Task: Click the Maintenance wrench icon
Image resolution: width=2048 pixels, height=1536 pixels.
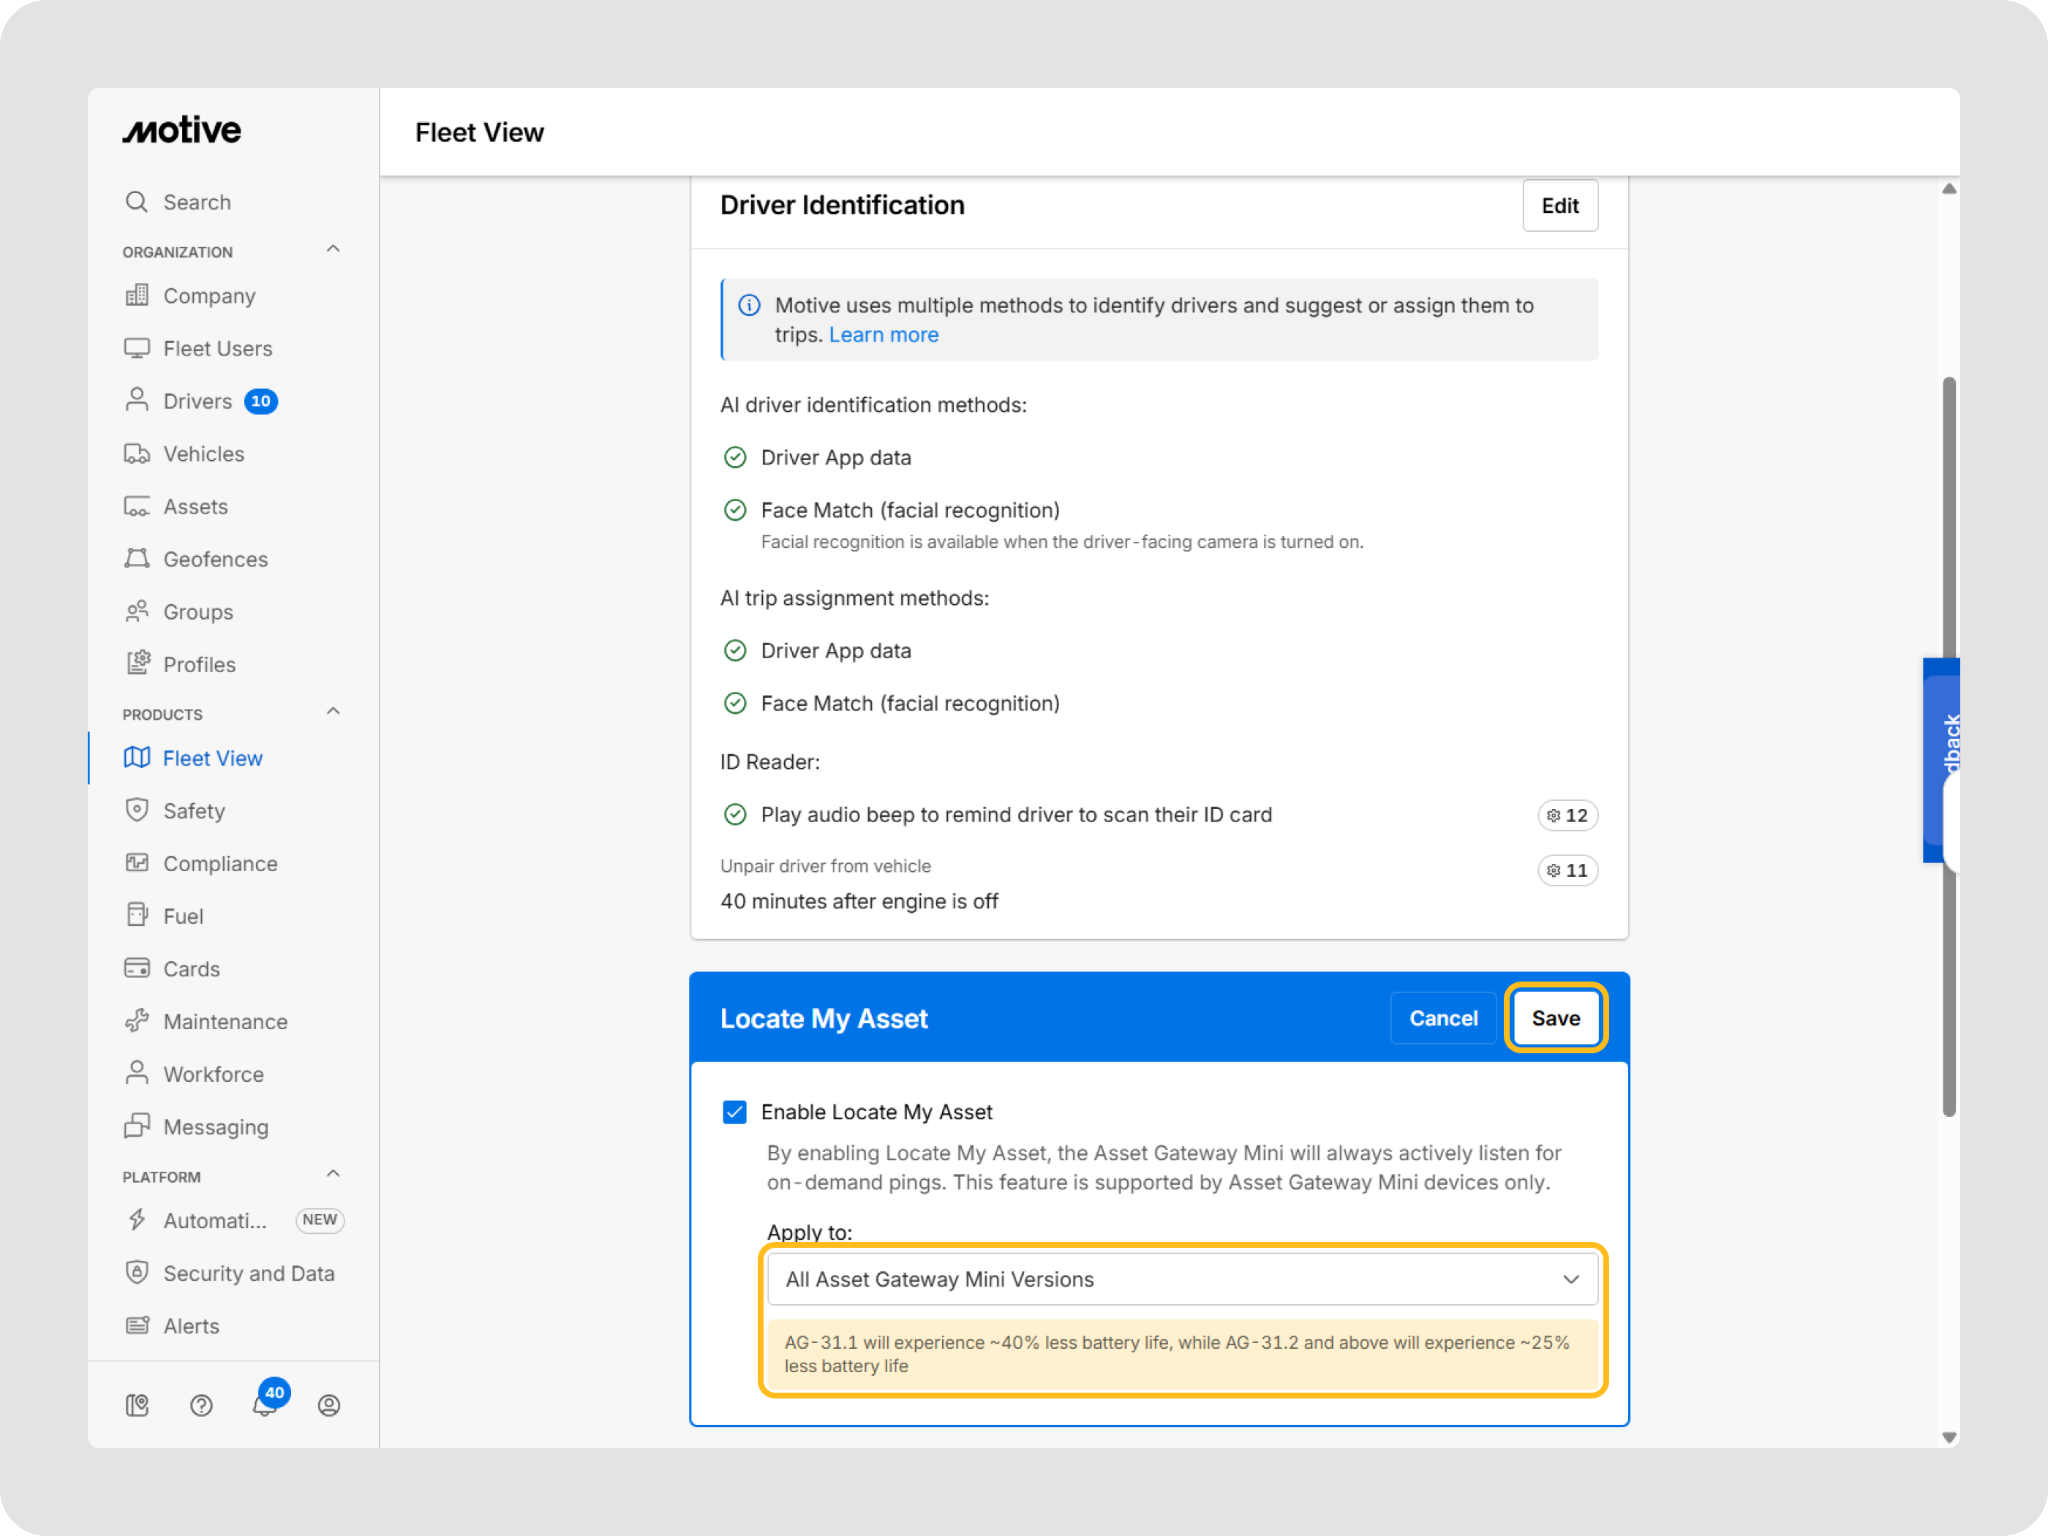Action: coord(137,1021)
